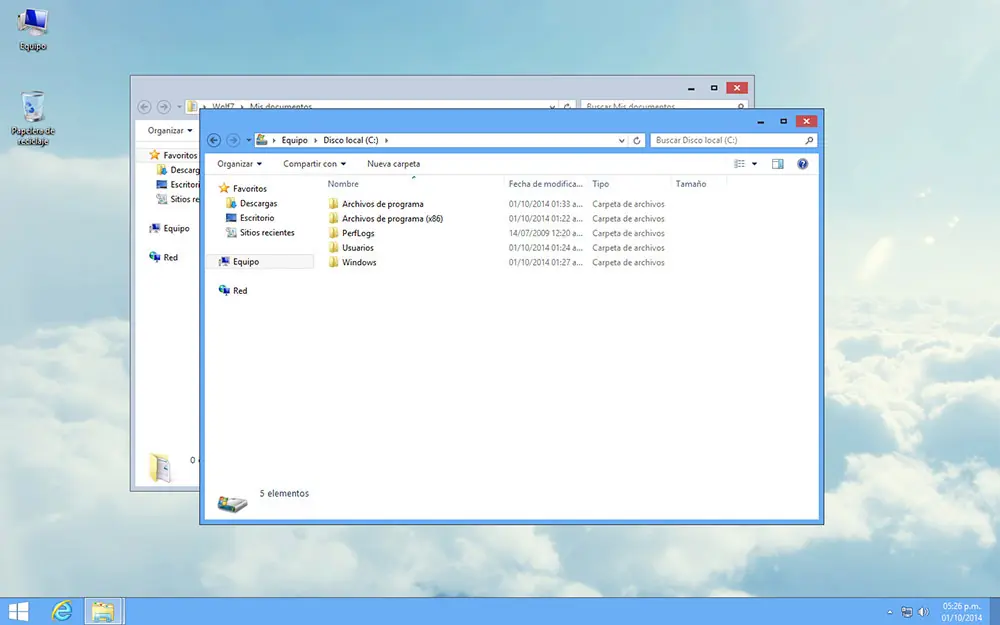Click drive icon in details pane

232,504
